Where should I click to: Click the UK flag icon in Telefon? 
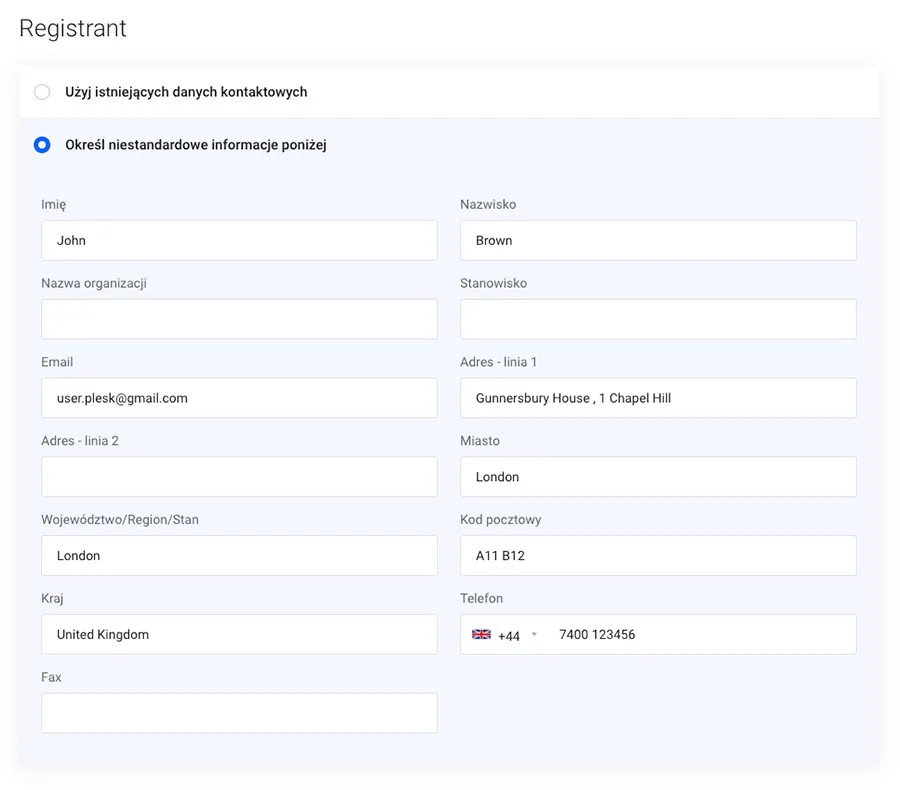481,634
